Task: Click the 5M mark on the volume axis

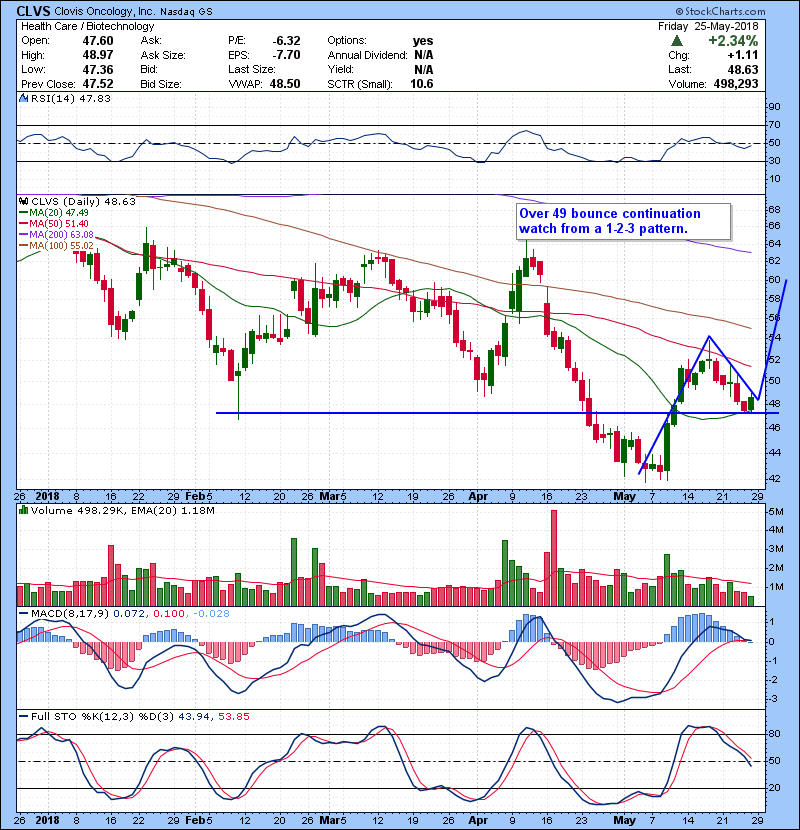Action: 776,511
